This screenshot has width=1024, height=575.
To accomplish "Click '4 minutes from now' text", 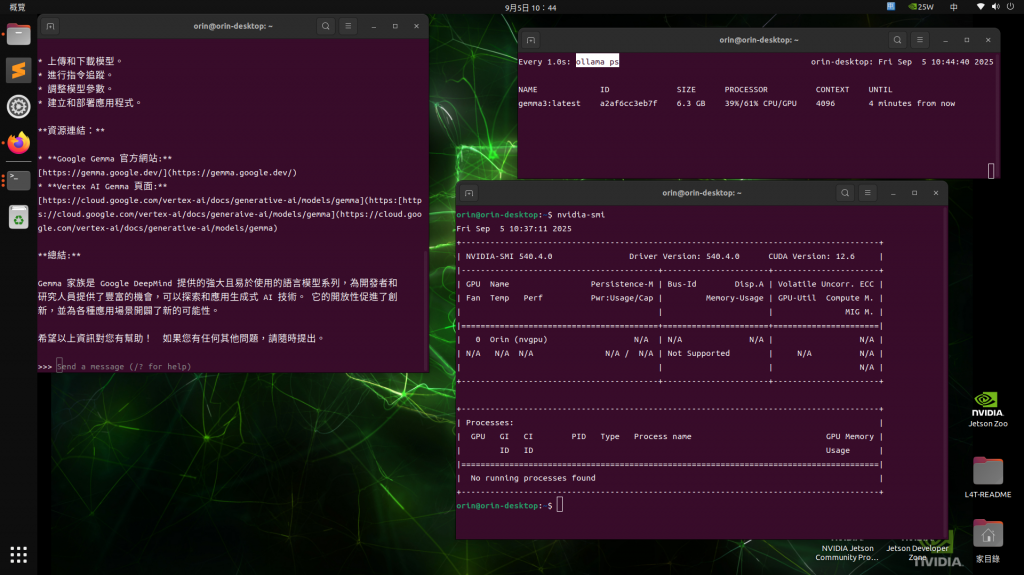I will coord(912,103).
